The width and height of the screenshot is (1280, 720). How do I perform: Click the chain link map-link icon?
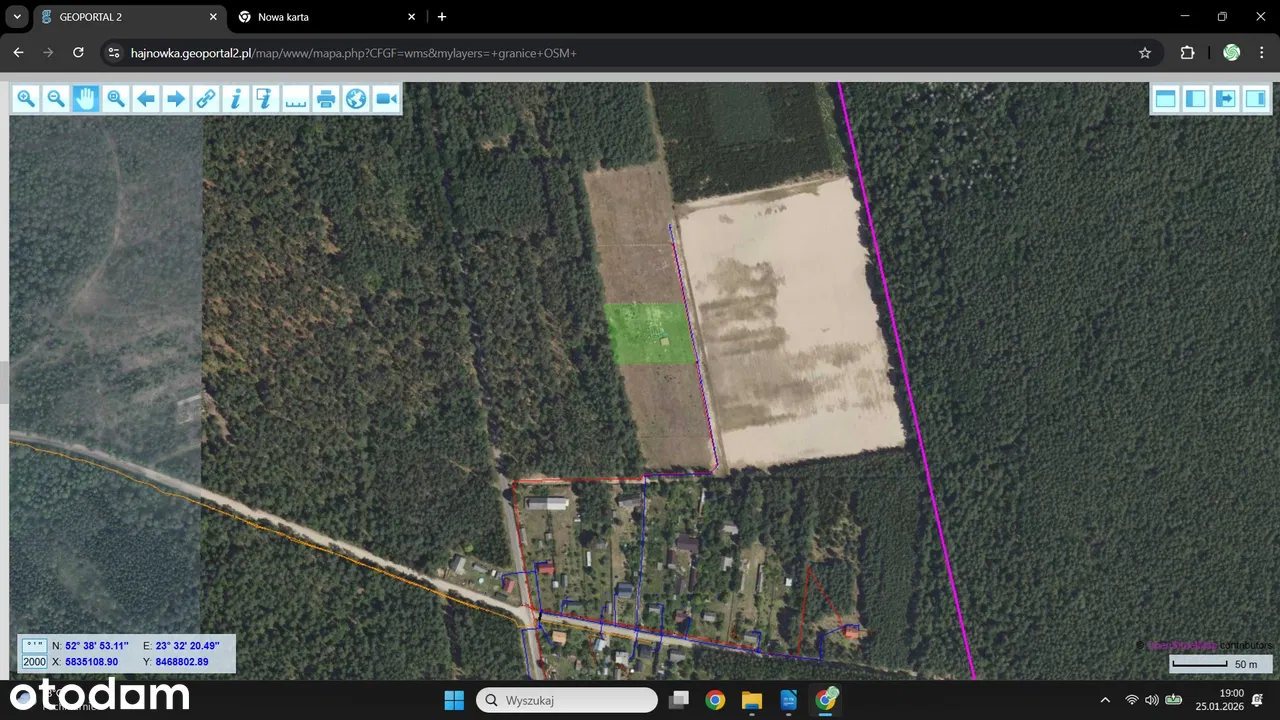206,98
